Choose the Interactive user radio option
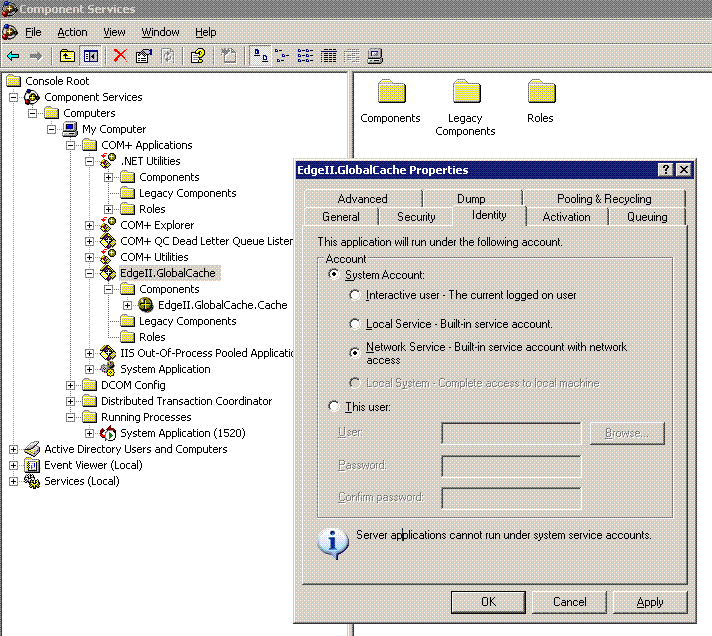The image size is (712, 636). coord(355,295)
